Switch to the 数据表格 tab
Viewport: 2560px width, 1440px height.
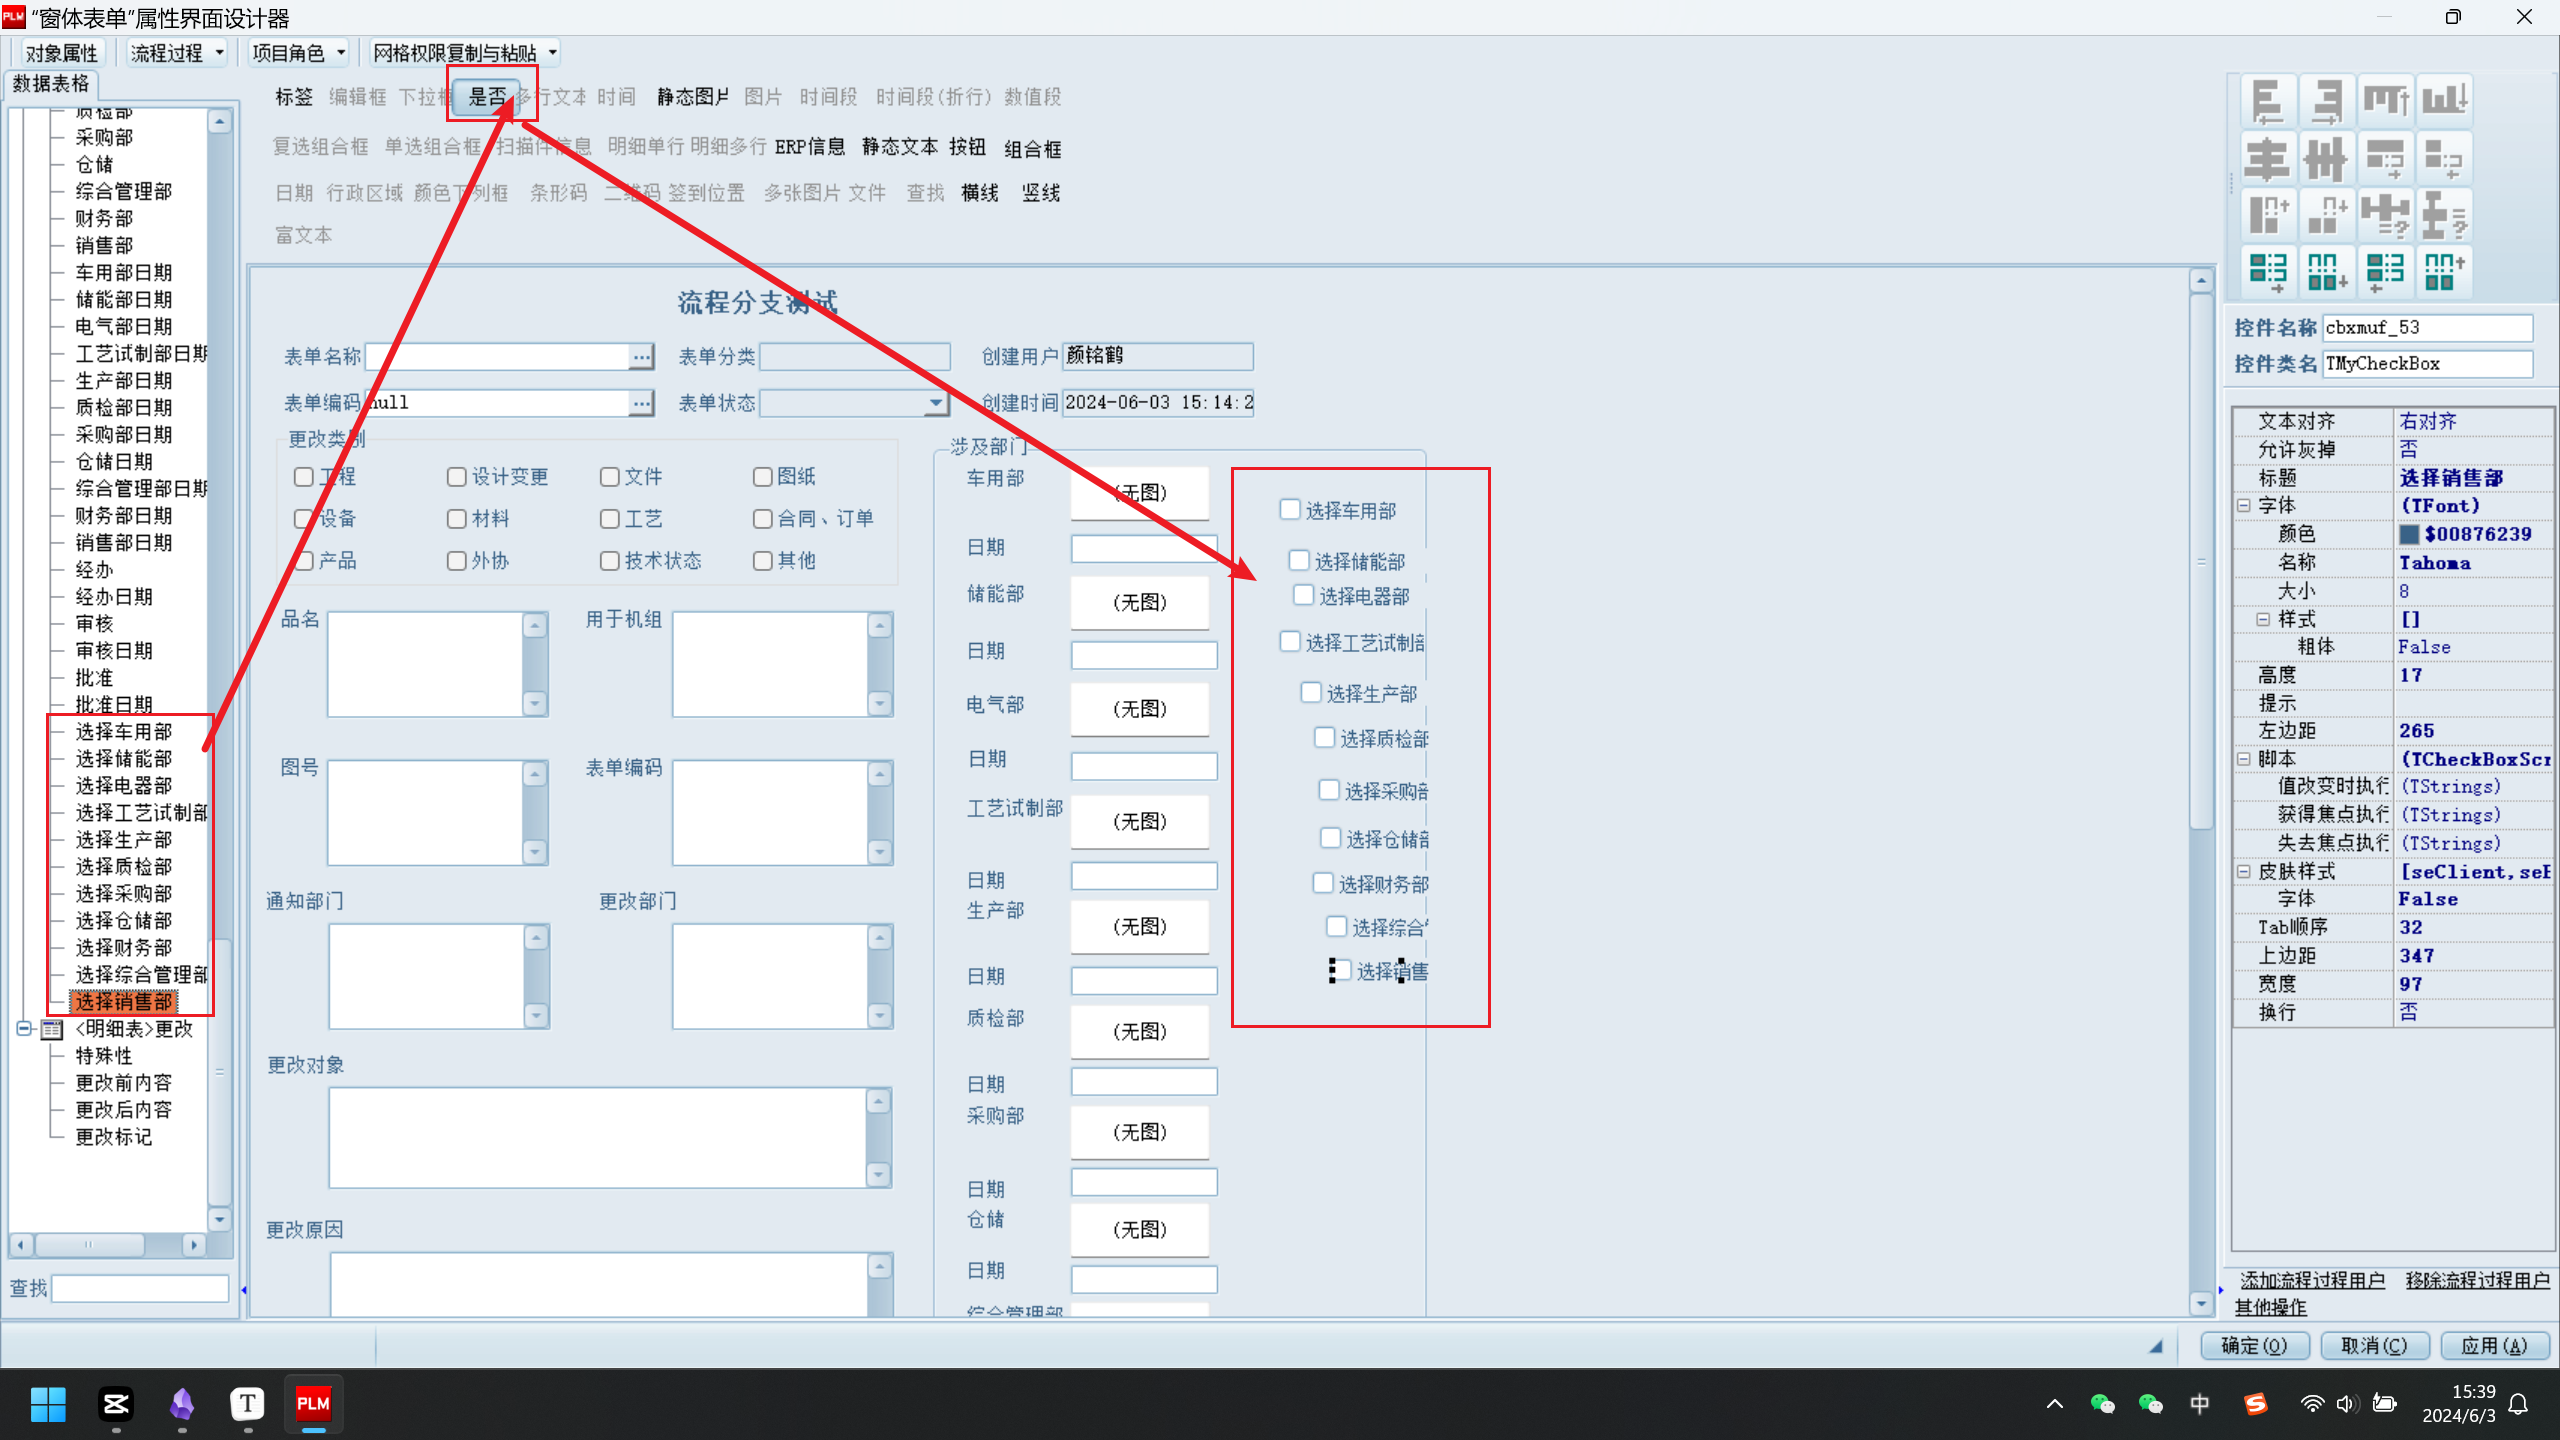click(x=51, y=84)
